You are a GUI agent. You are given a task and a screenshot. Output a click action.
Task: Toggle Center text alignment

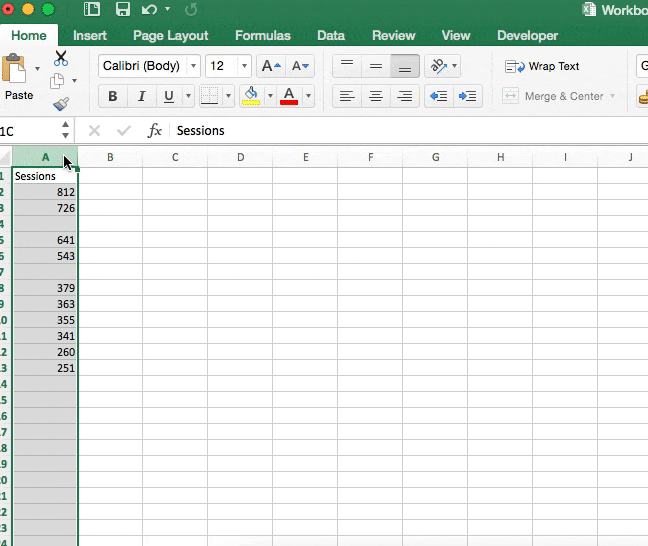pos(376,96)
